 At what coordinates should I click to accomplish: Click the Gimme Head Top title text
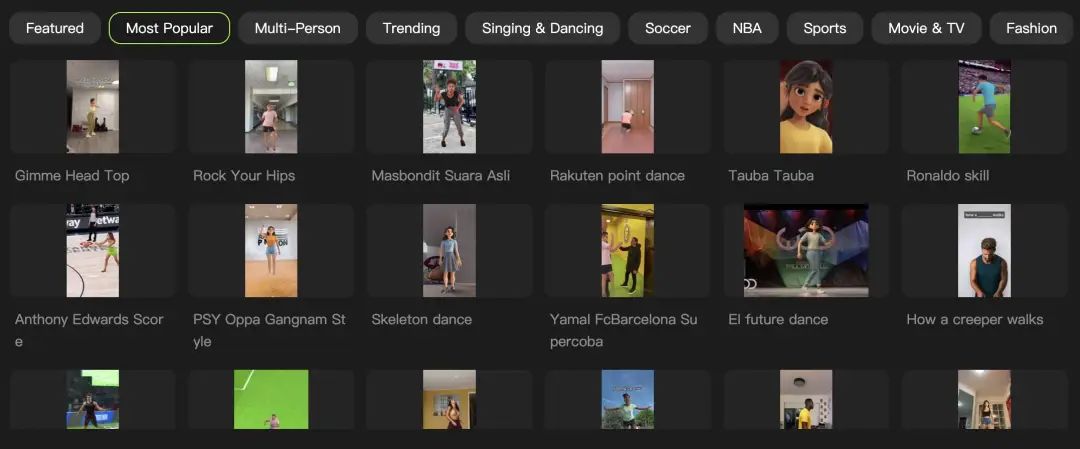click(x=72, y=176)
